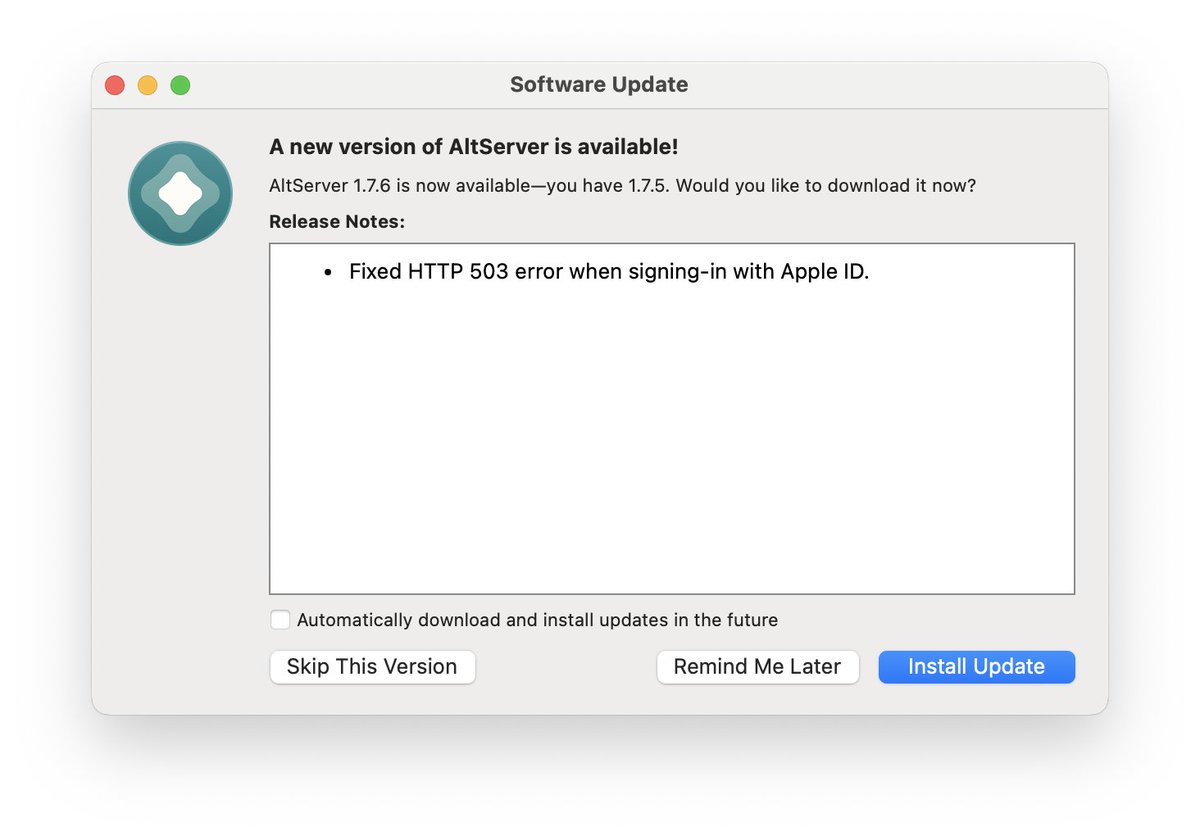Enable automatically download and install updates checkbox

[x=280, y=620]
